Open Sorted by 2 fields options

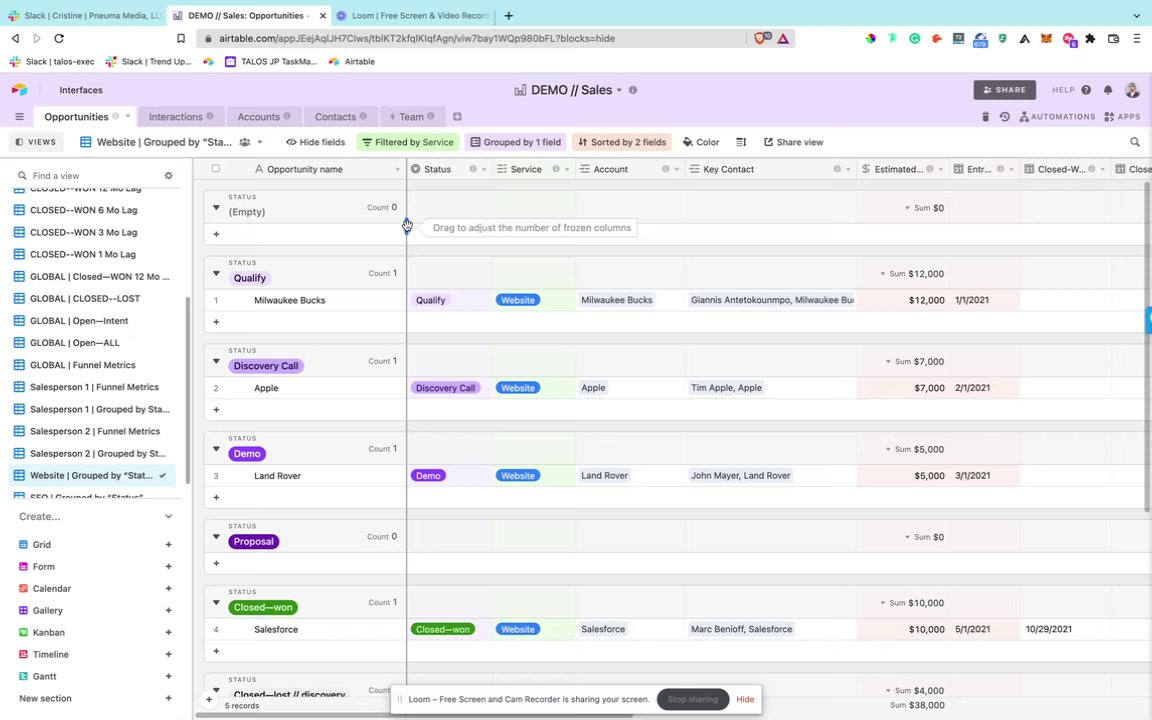[x=622, y=142]
